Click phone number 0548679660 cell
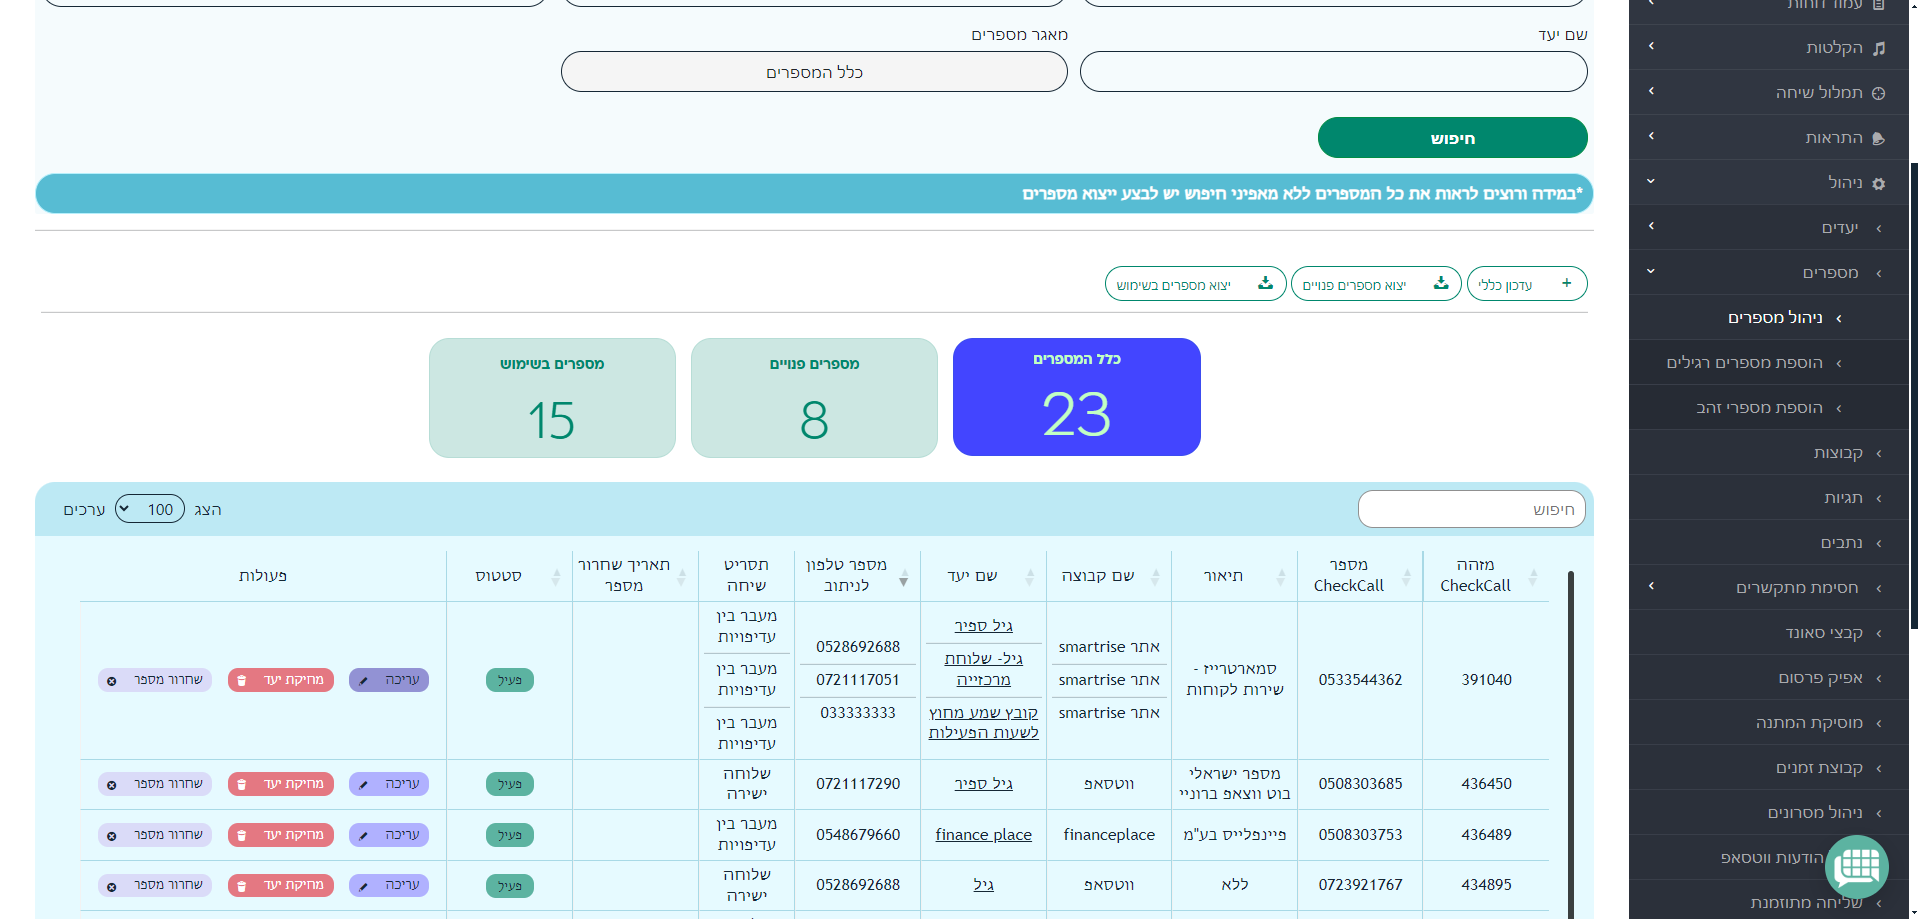1920x919 pixels. 857,834
